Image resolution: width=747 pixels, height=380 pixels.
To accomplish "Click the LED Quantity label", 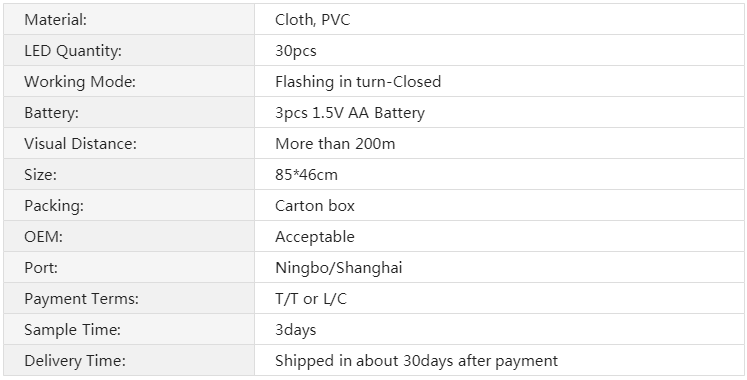I will tap(73, 51).
